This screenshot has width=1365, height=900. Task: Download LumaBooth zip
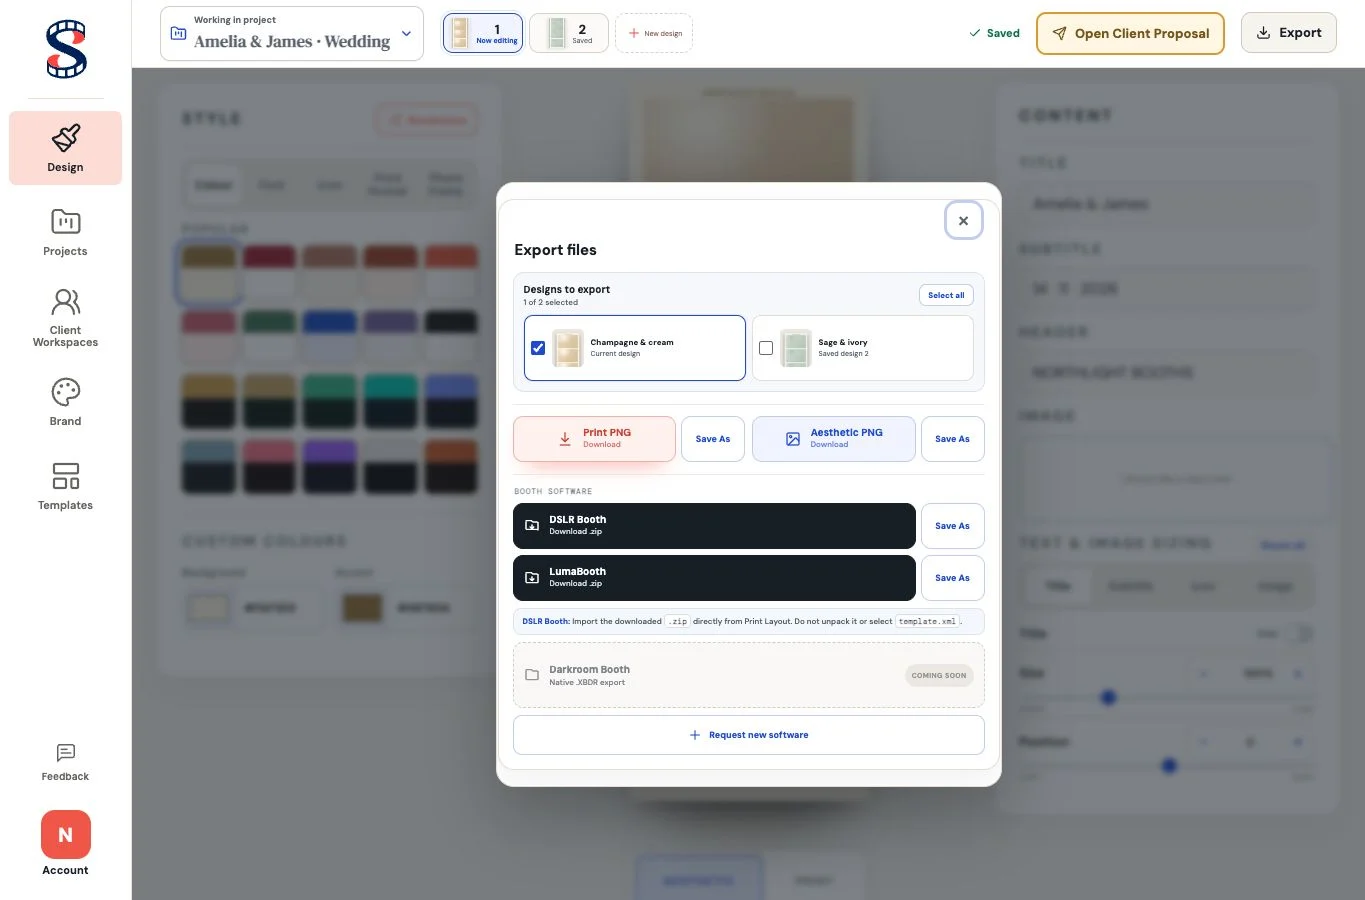click(x=714, y=578)
